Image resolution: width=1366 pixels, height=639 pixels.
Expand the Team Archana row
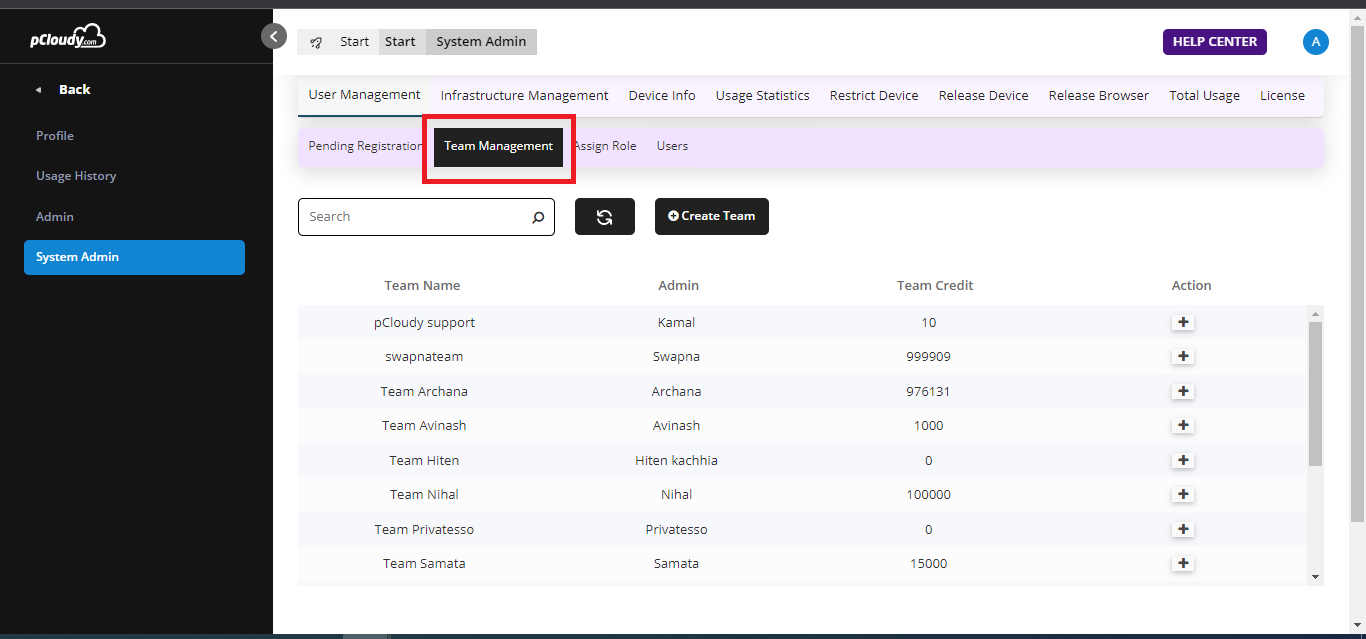coord(1183,391)
